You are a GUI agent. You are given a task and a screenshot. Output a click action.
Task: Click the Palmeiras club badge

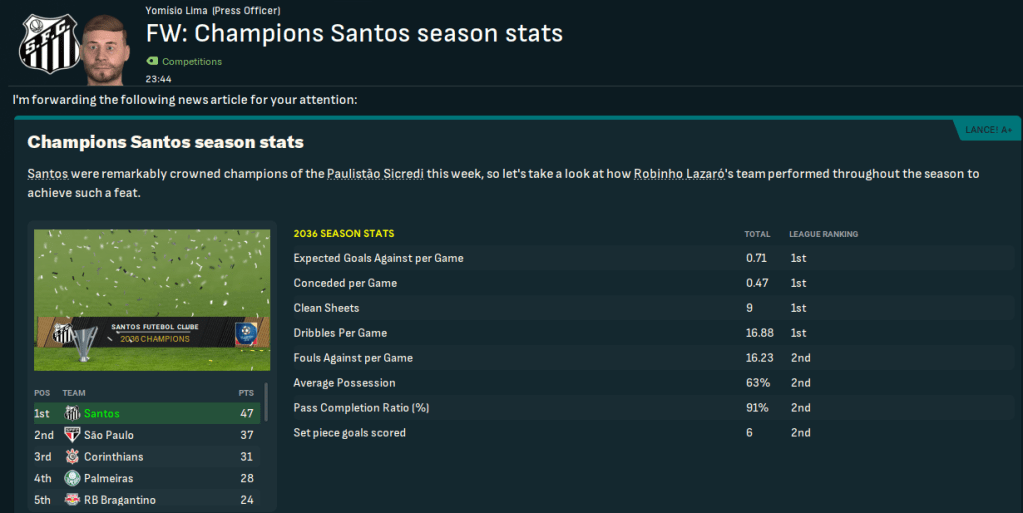click(72, 478)
